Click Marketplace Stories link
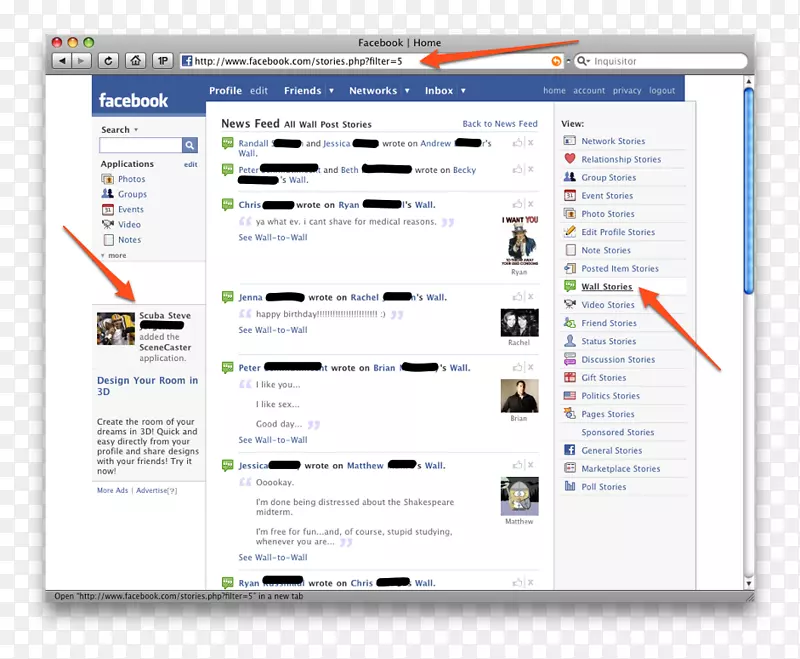This screenshot has height=659, width=800. (620, 468)
